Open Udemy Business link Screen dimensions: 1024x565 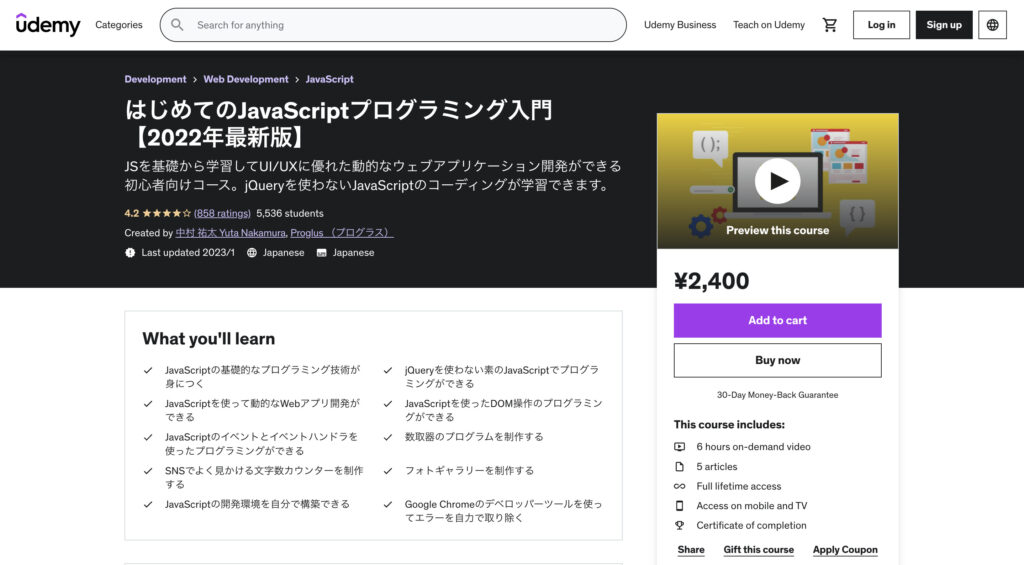[680, 25]
